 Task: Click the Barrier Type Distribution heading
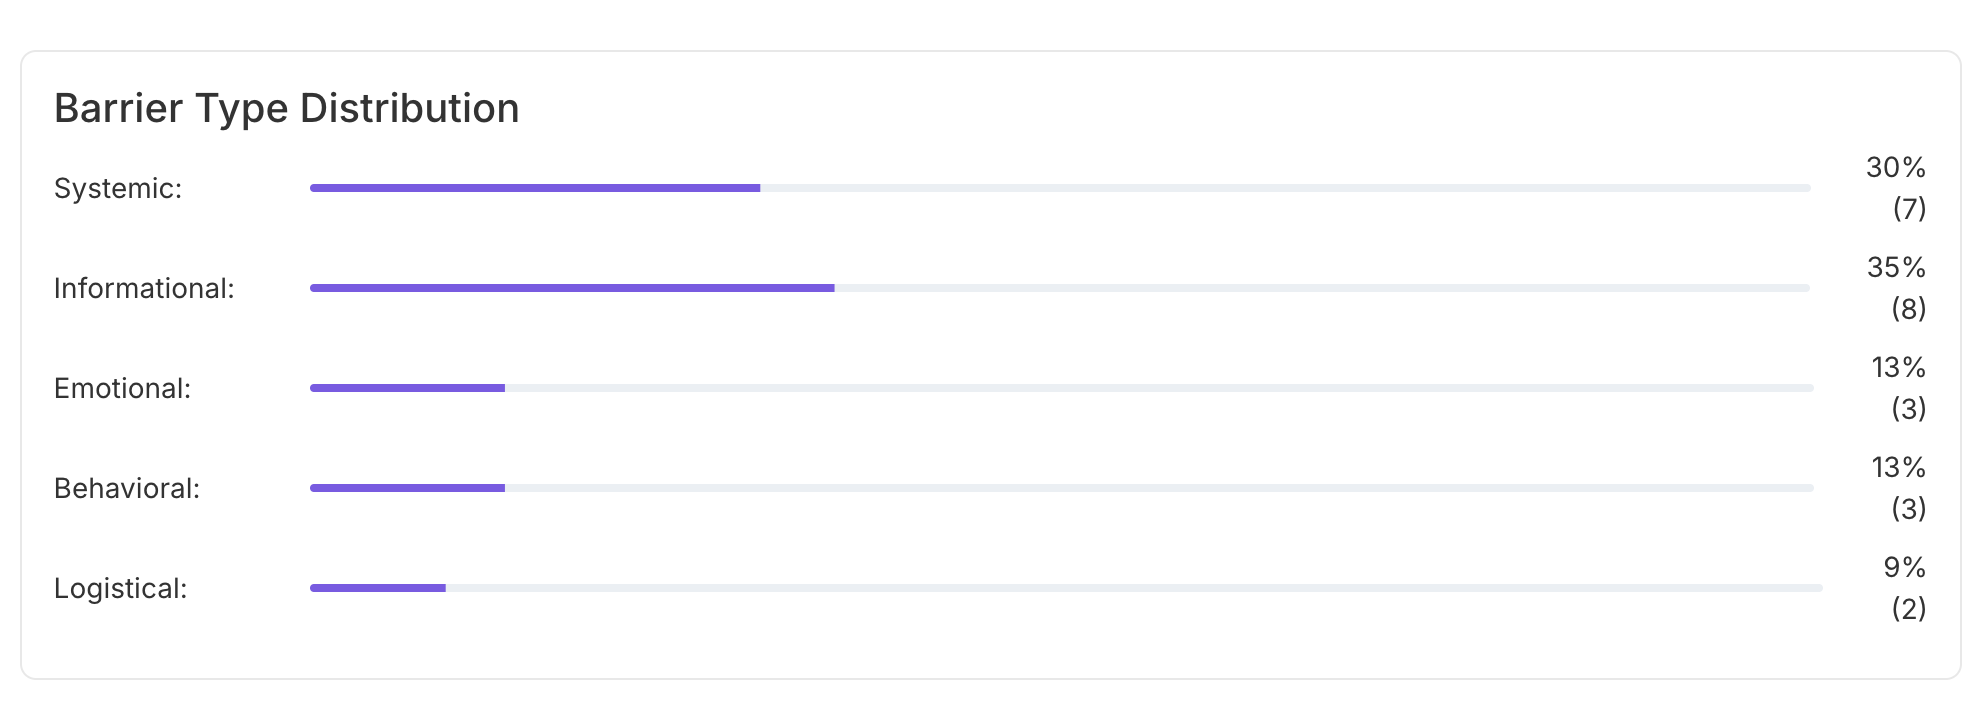[x=286, y=108]
